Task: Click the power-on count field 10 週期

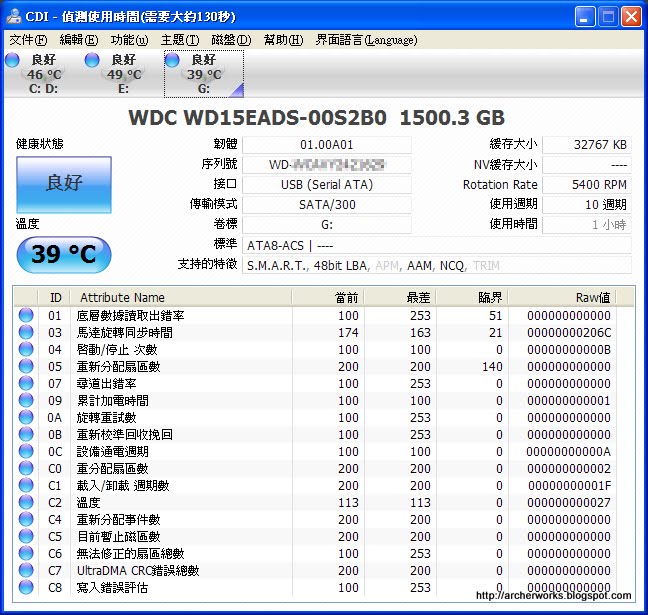Action: 587,205
